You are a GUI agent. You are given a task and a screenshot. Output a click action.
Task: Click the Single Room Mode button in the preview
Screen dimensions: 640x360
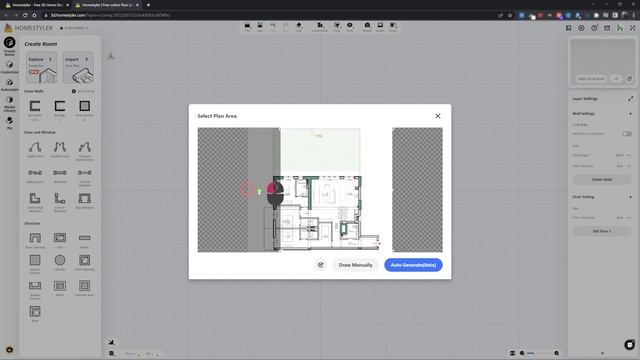[x=591, y=78]
